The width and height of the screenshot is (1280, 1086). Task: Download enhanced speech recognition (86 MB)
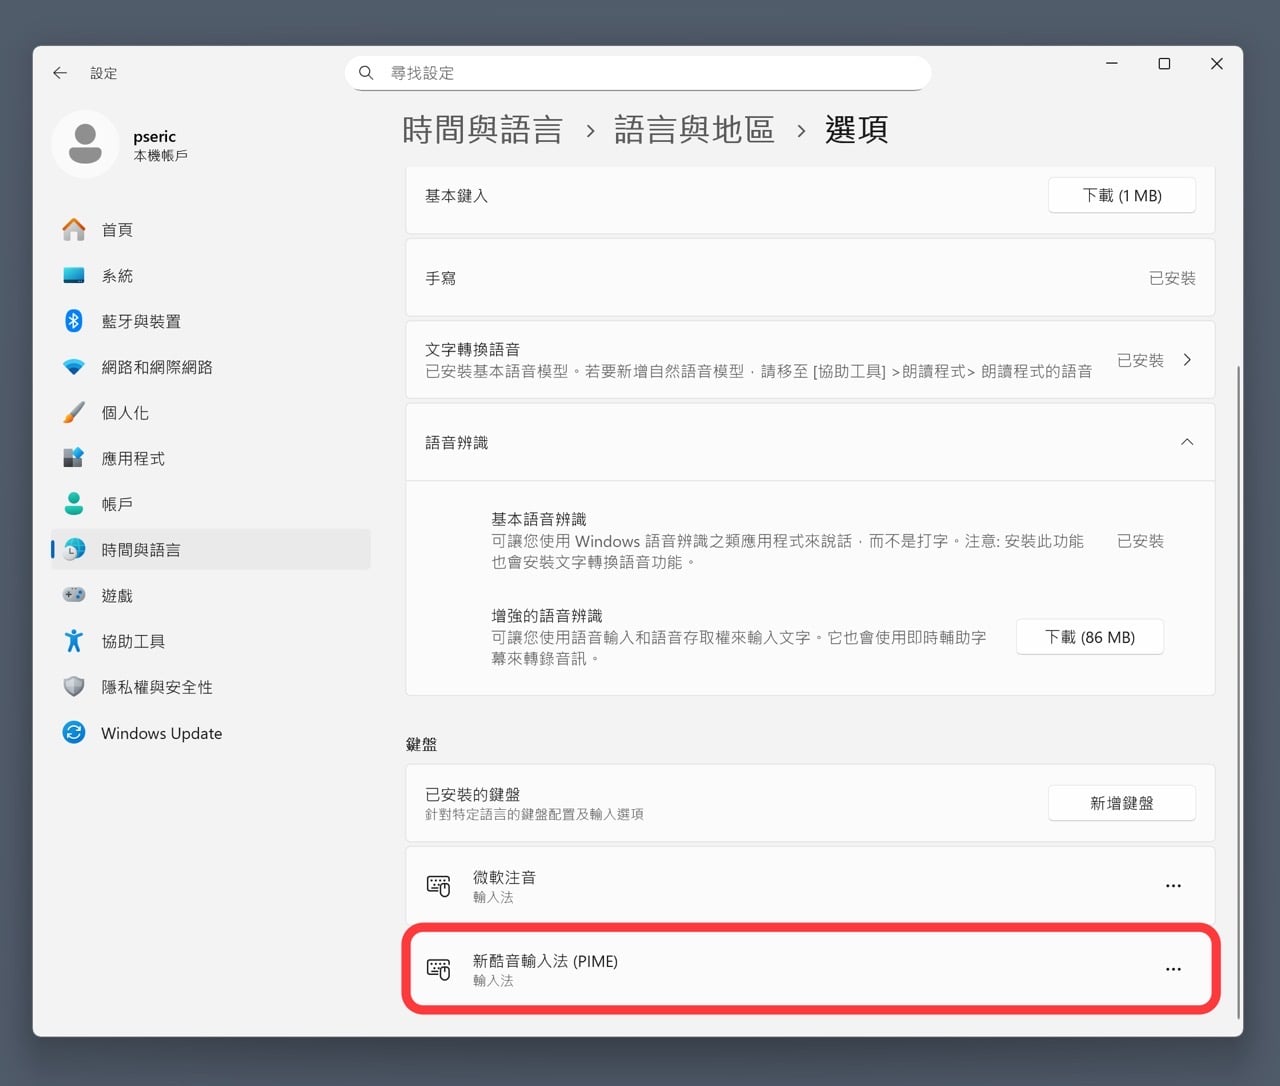point(1090,637)
